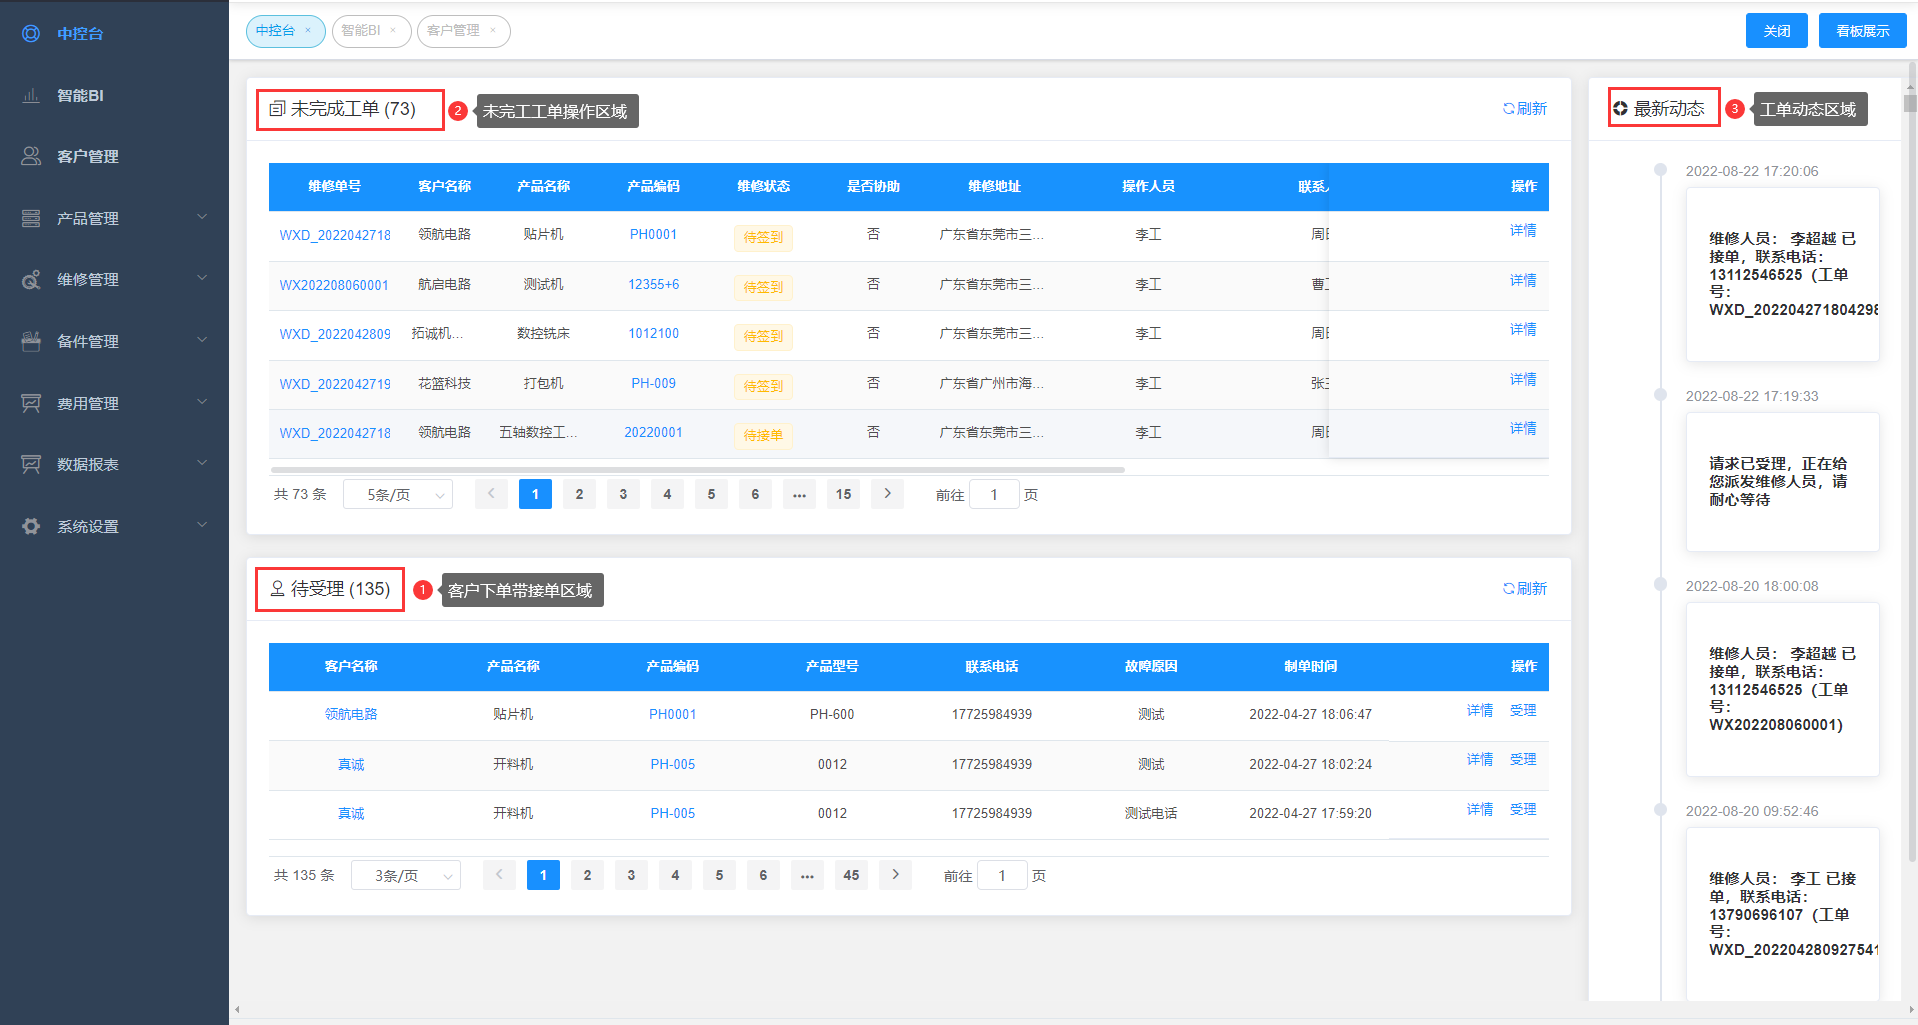The width and height of the screenshot is (1918, 1025).
Task: Switch to the 客户管理 tab
Action: [453, 31]
